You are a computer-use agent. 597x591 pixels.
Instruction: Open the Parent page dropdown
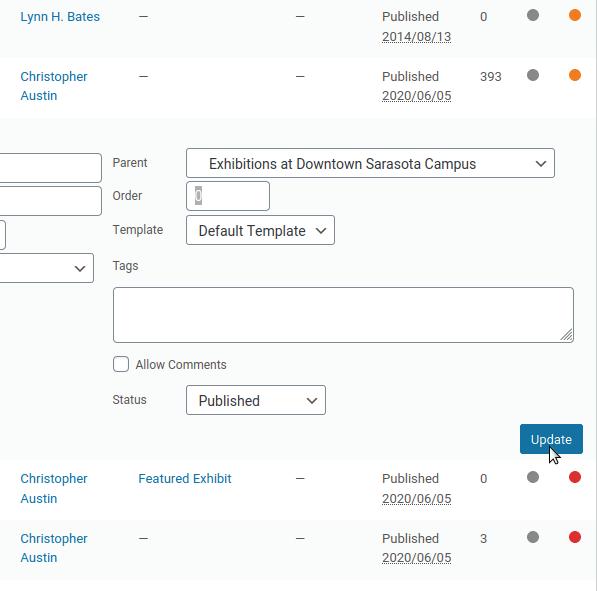pos(370,163)
